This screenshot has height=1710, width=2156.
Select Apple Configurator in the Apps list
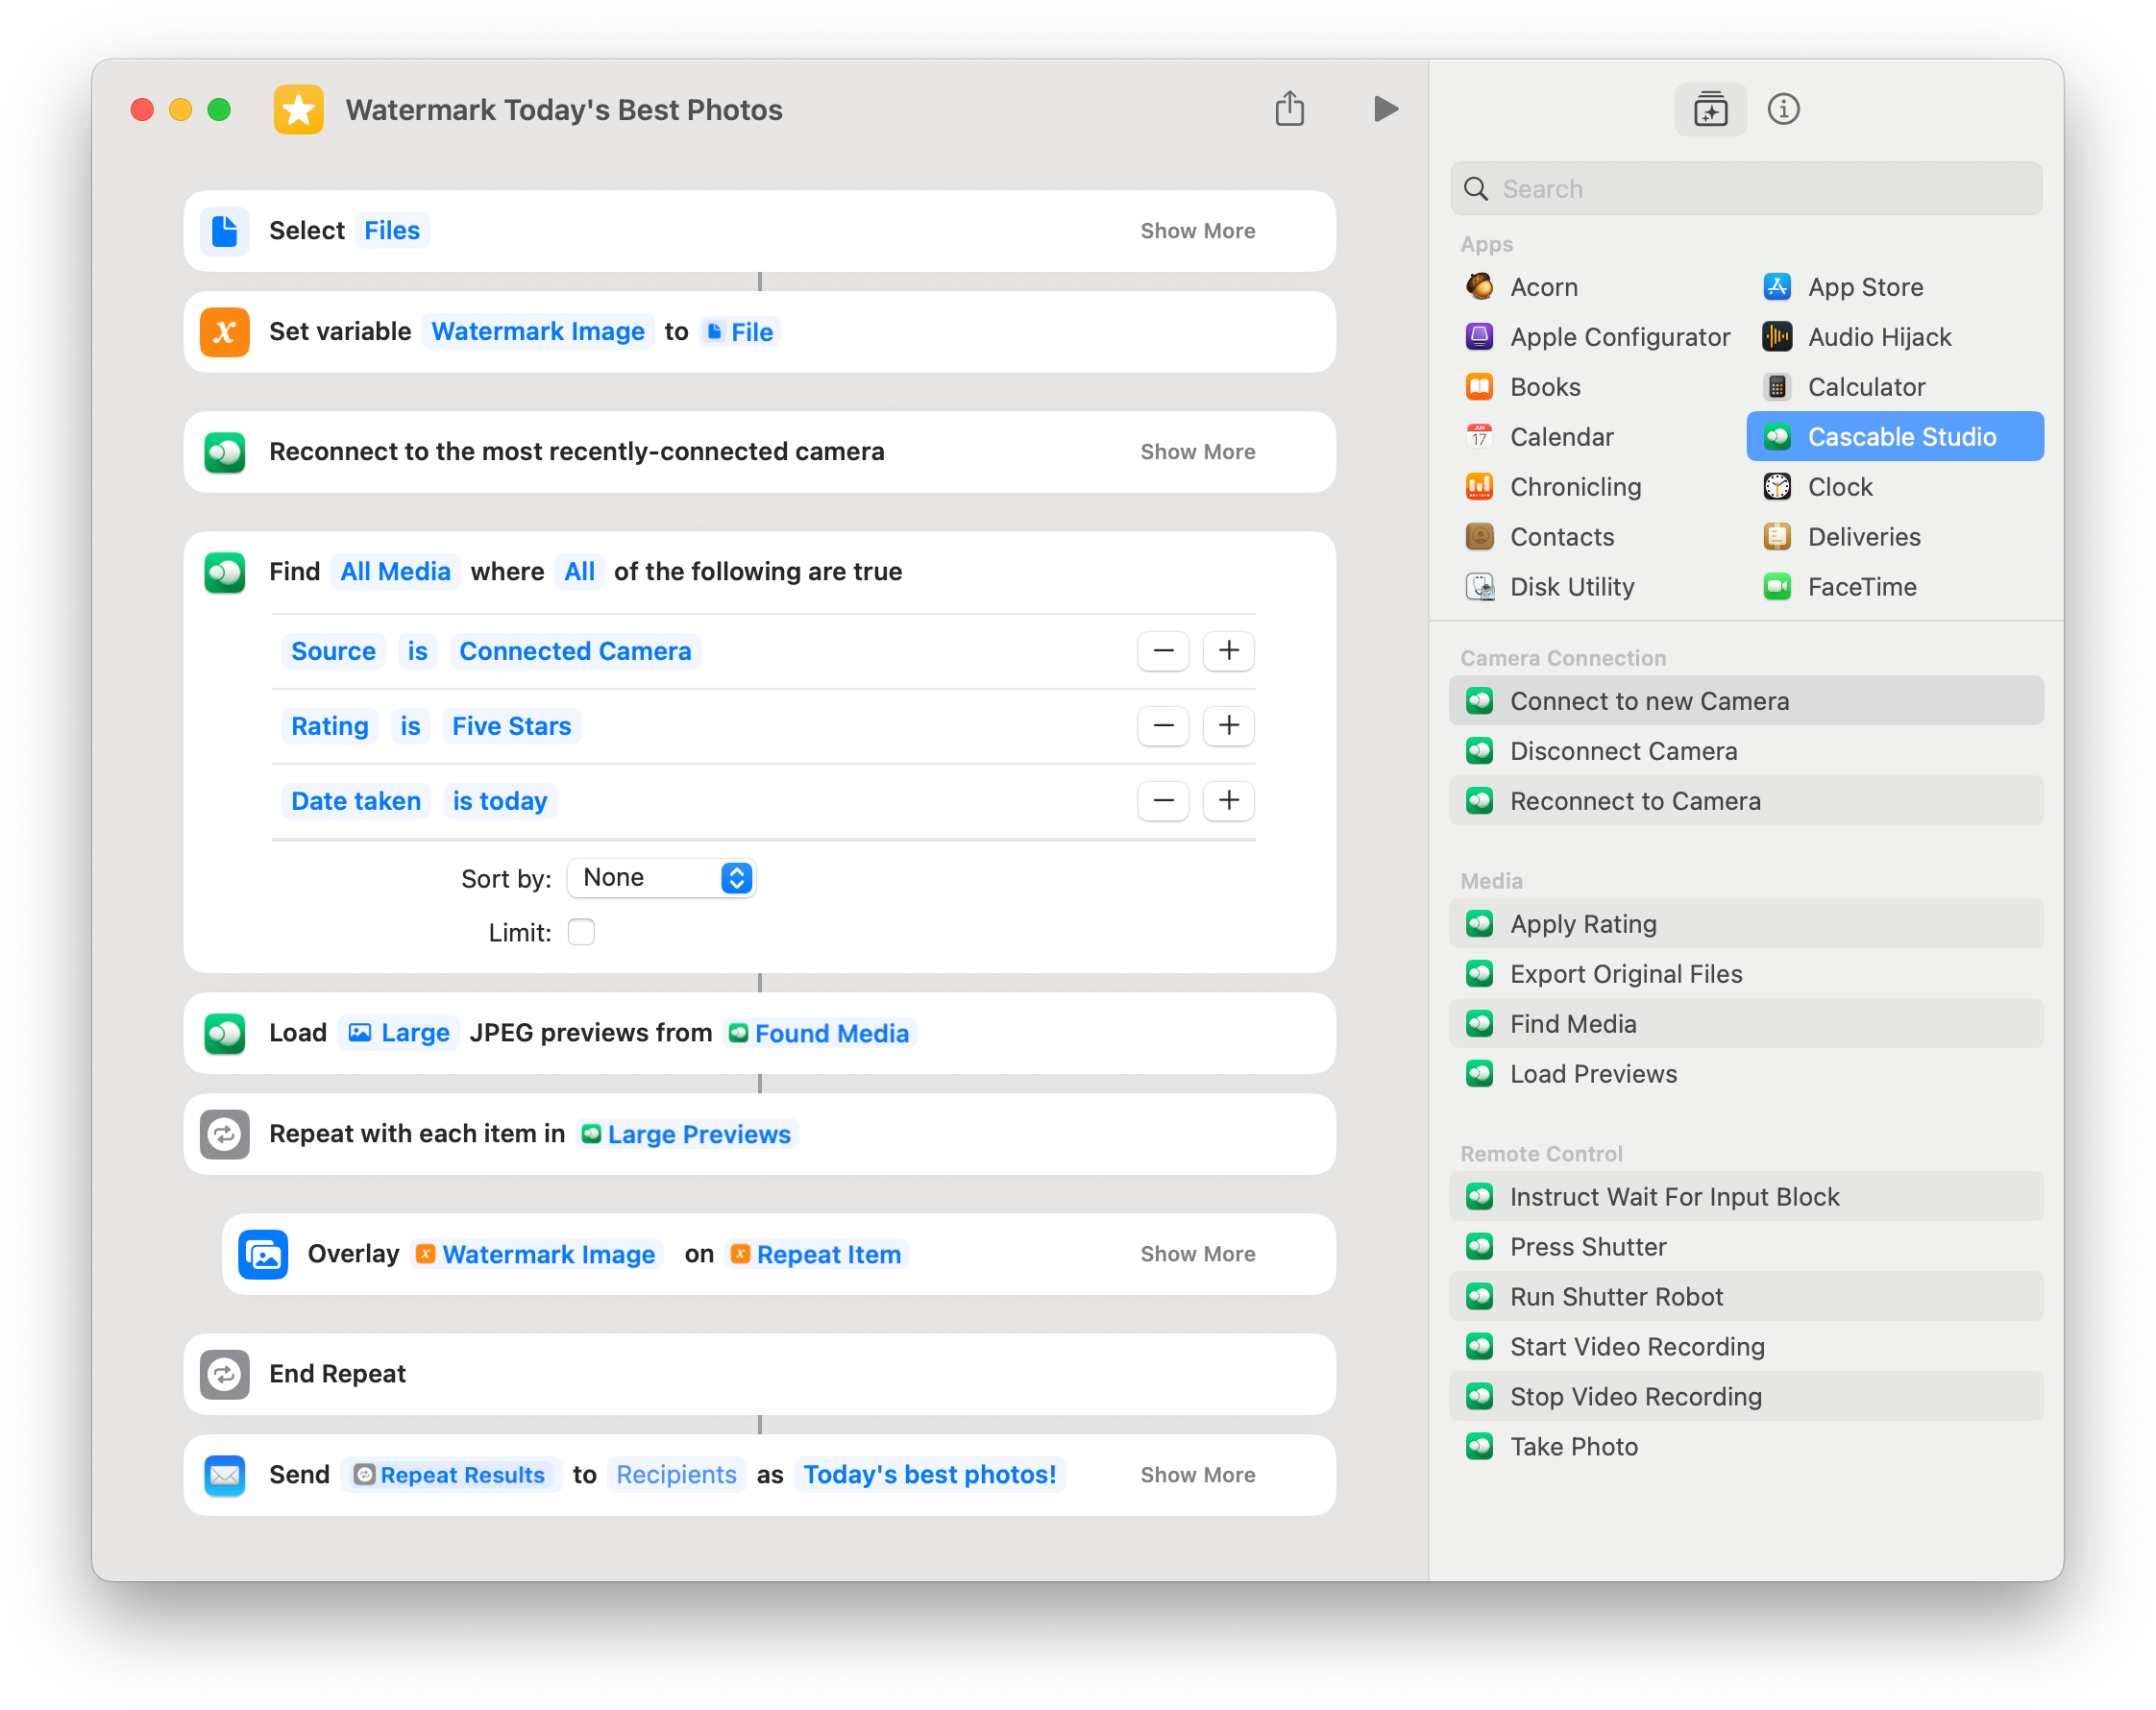click(1596, 337)
